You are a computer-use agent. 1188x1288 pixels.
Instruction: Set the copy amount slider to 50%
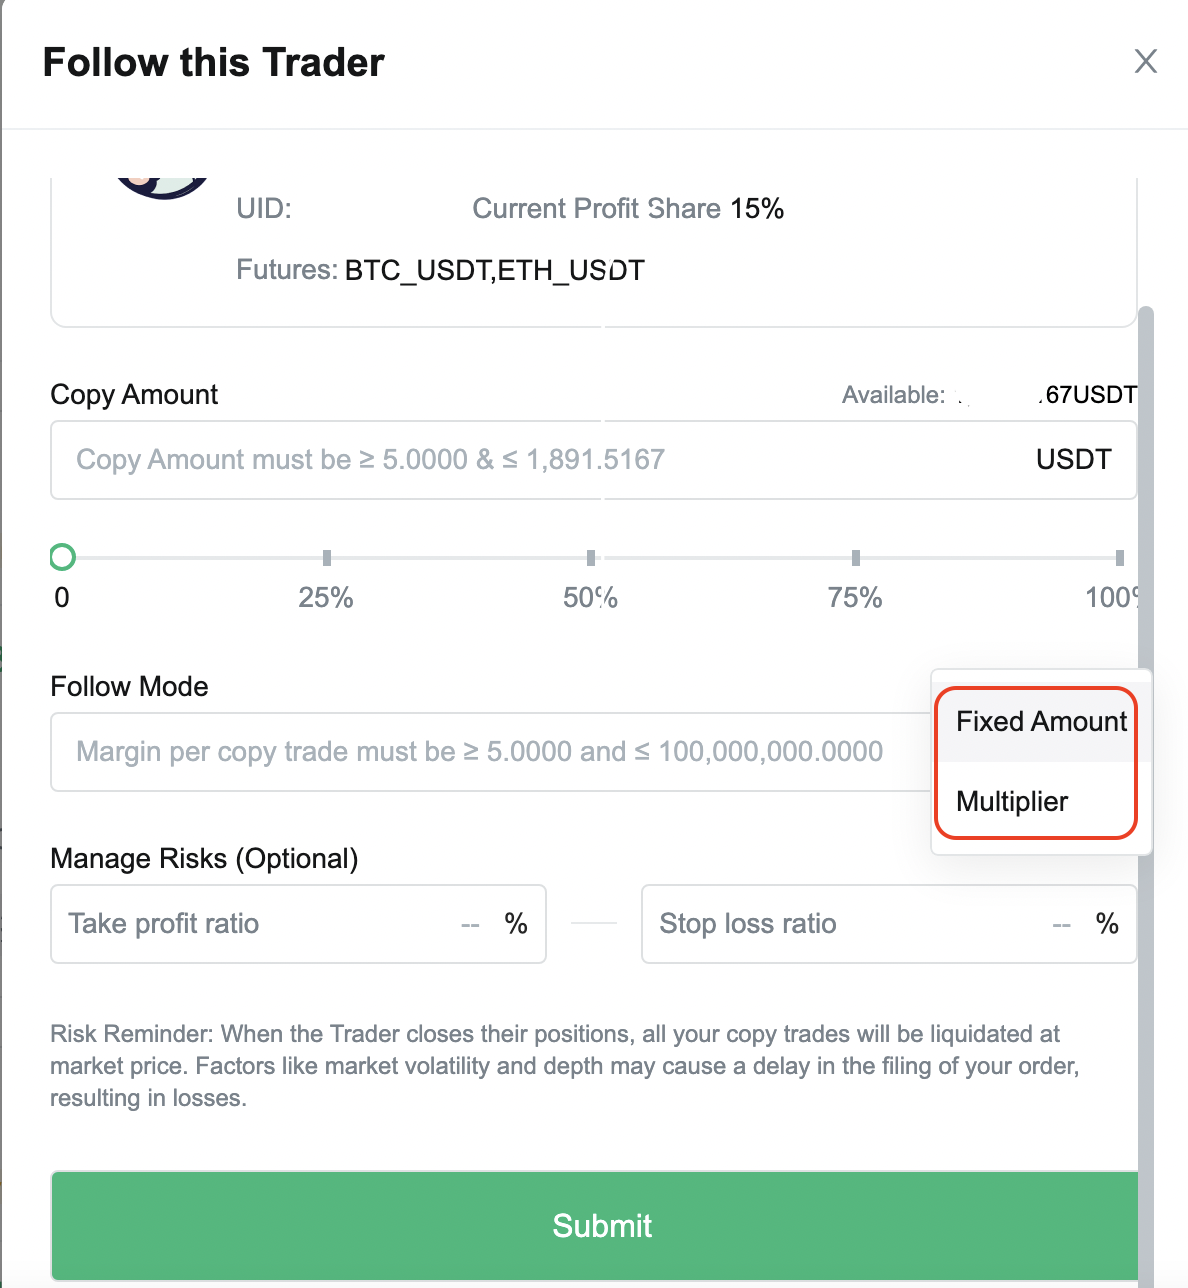(x=591, y=558)
